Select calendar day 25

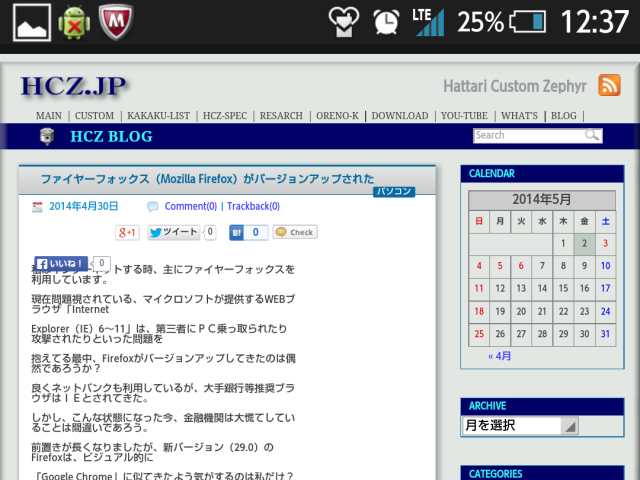click(x=479, y=334)
